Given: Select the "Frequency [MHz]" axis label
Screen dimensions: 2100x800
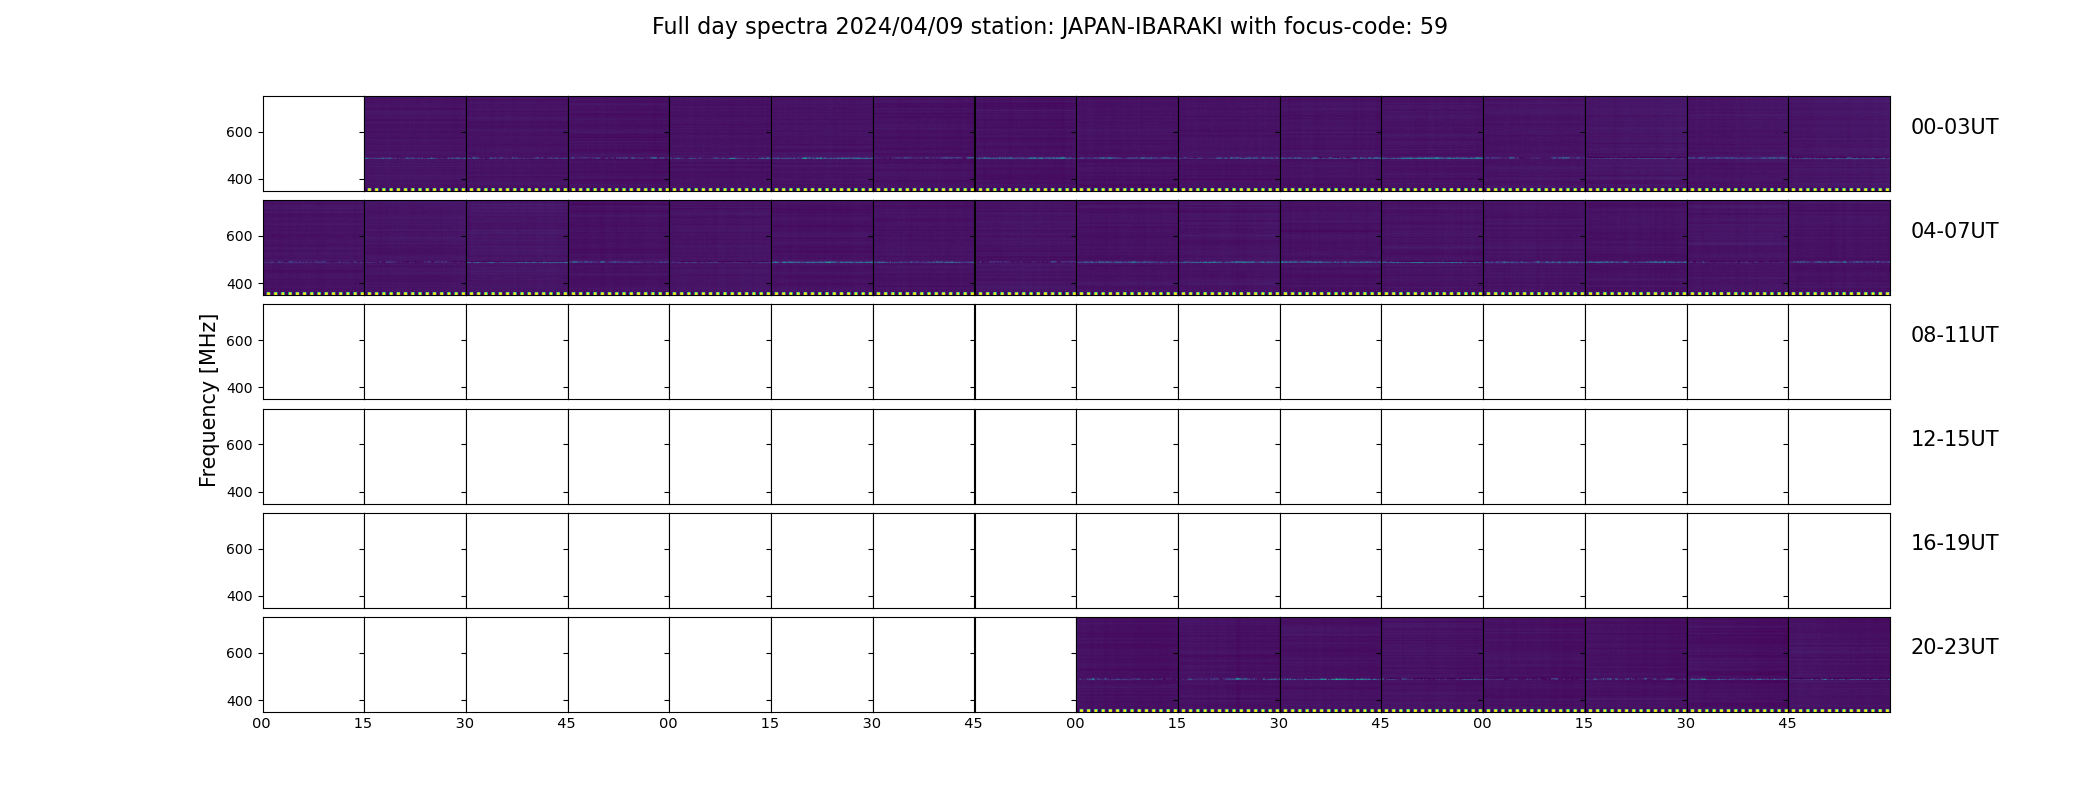Looking at the screenshot, I should (208, 400).
